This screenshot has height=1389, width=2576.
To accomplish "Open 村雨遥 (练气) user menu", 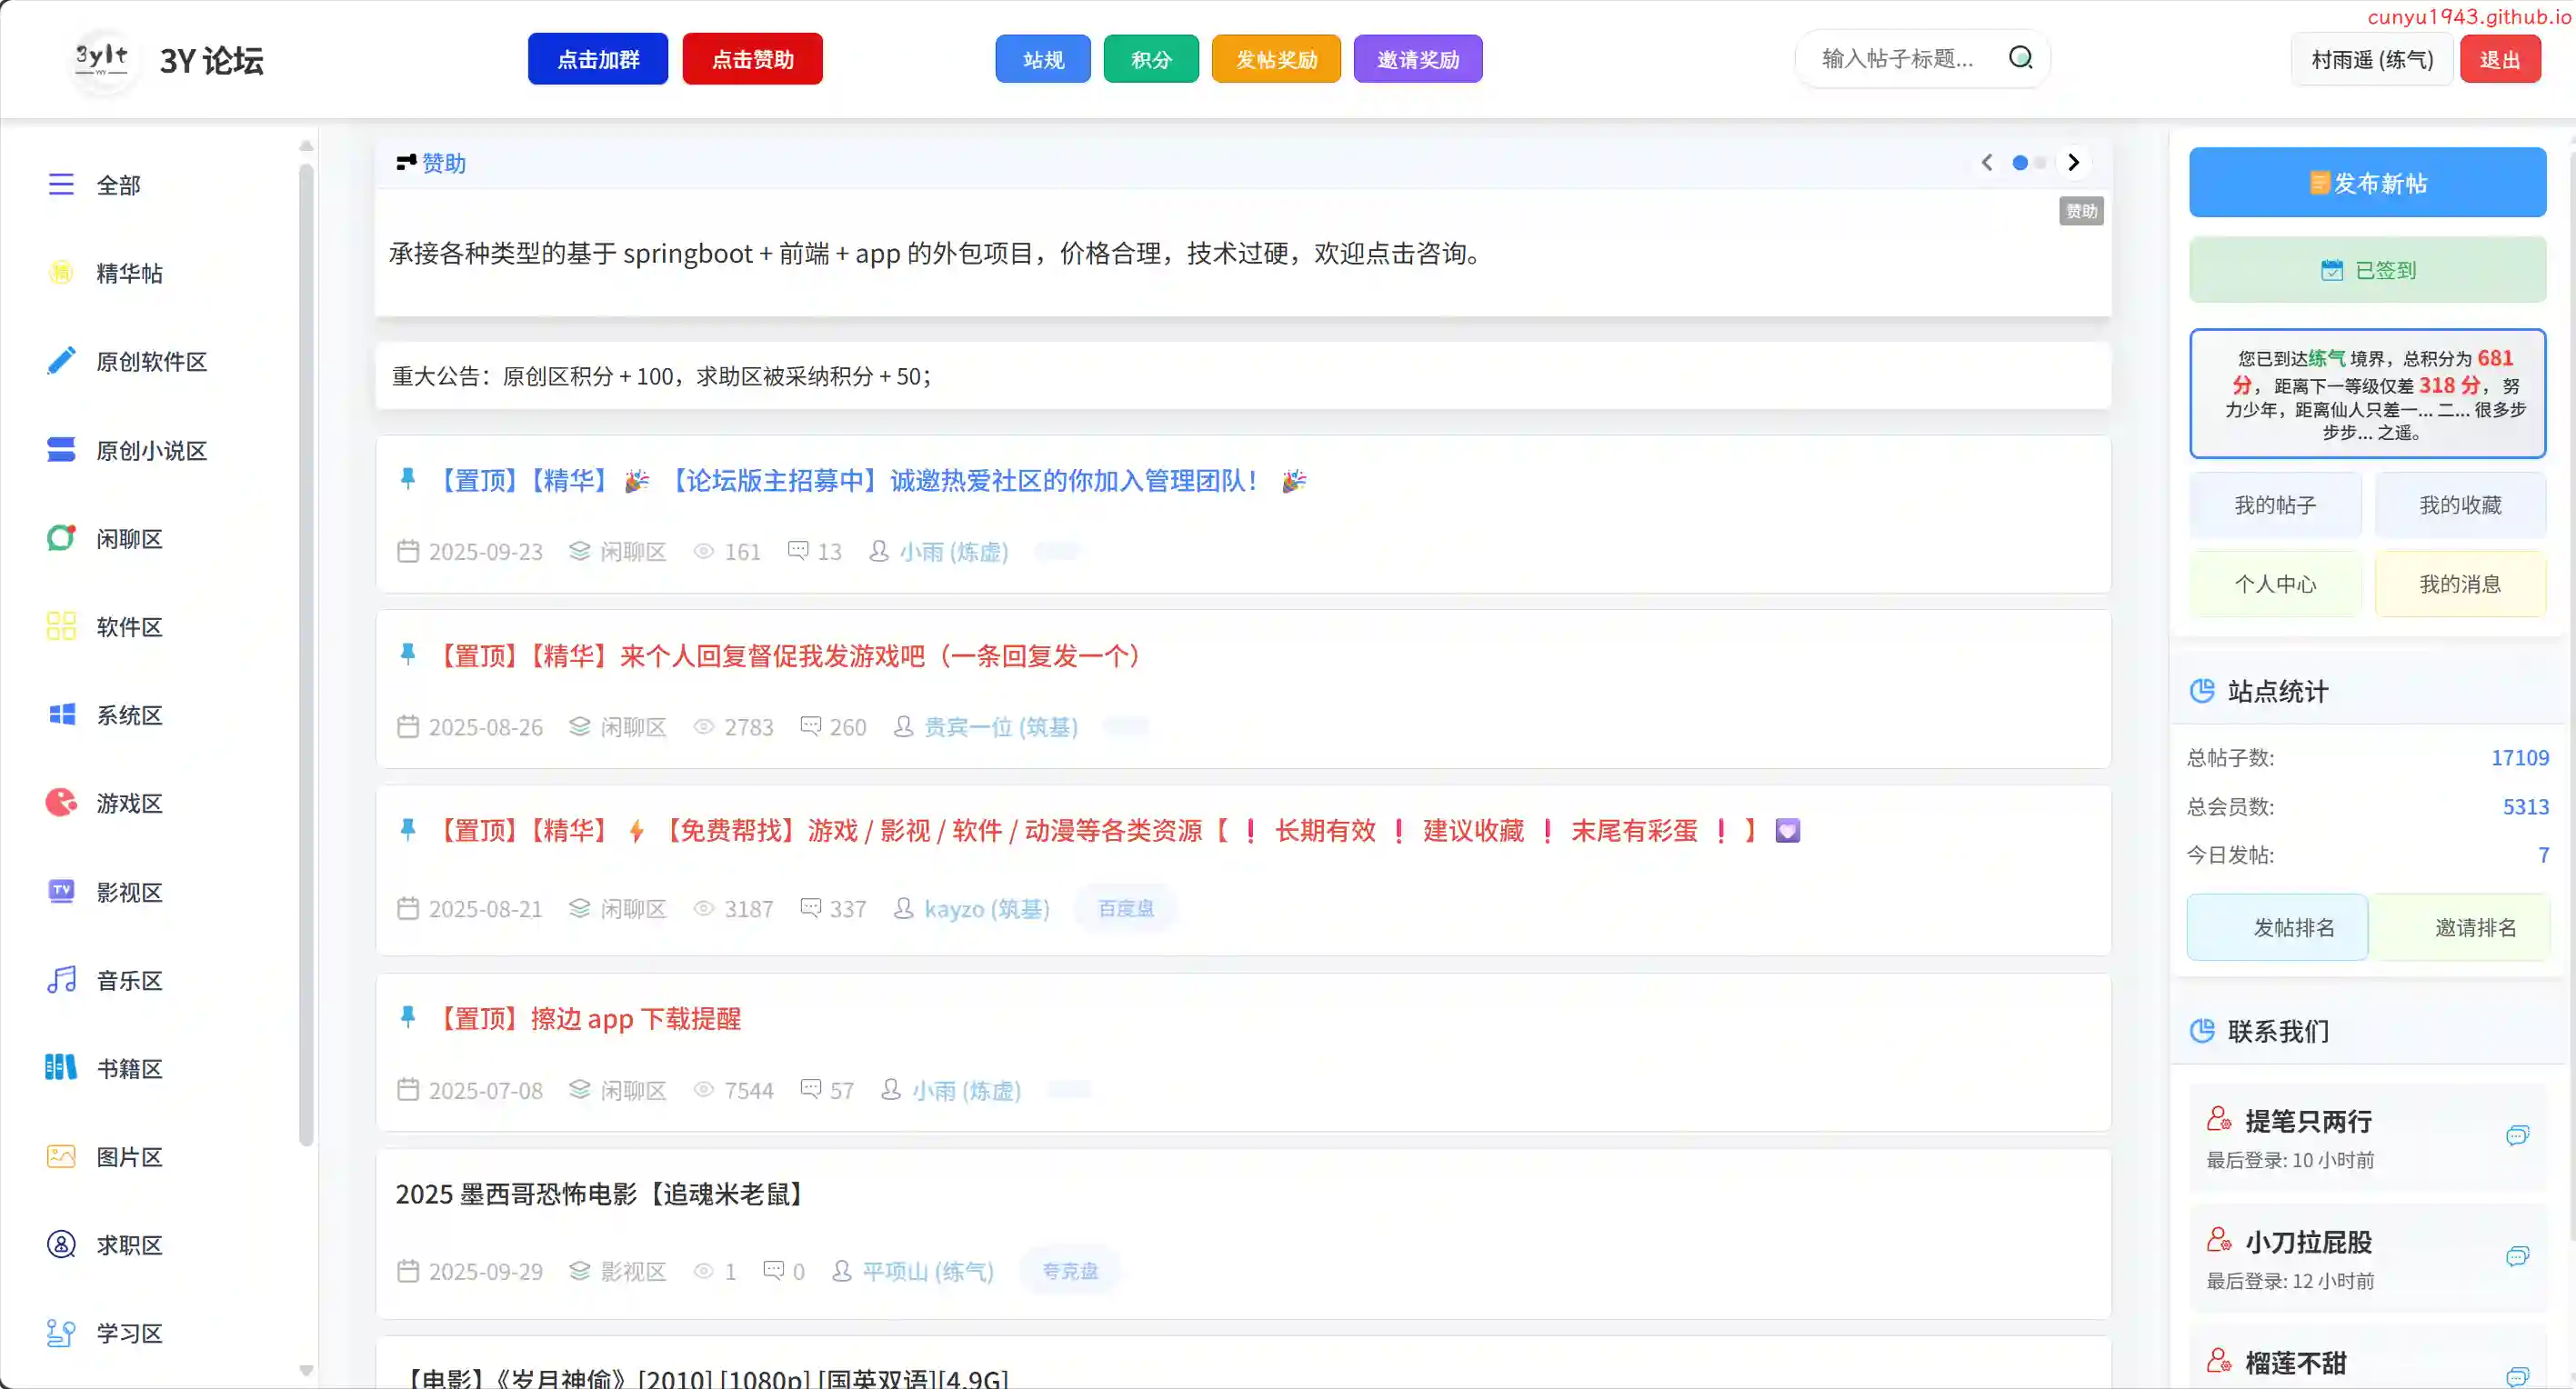I will point(2371,60).
